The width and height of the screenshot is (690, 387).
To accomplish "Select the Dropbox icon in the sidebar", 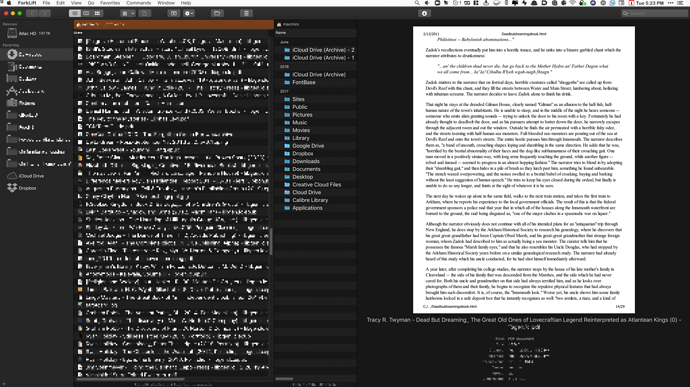I will click(12, 188).
